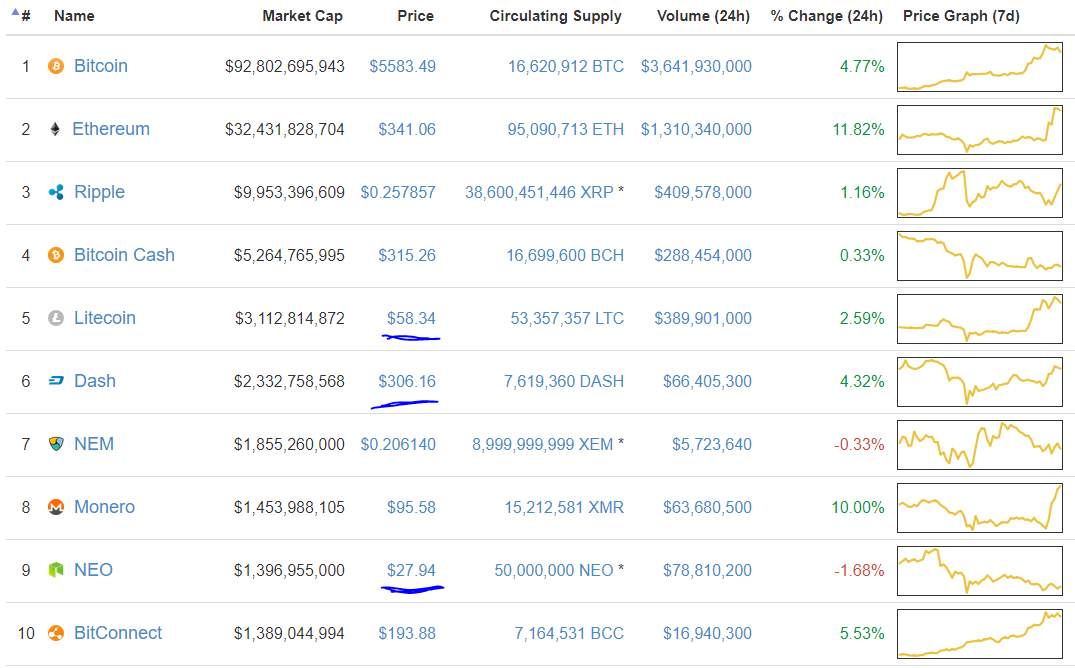This screenshot has width=1075, height=668.
Task: Open Monero's 7-day price graph
Action: (x=980, y=508)
